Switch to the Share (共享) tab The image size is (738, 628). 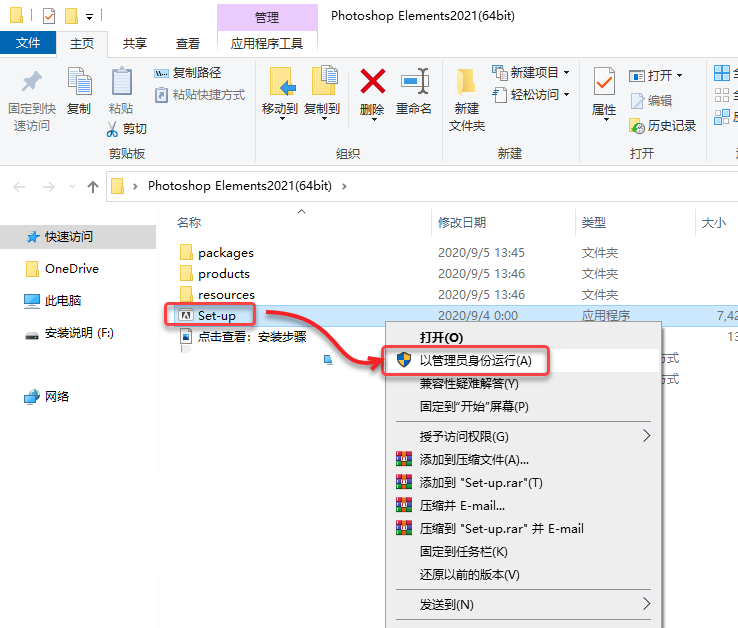point(135,44)
